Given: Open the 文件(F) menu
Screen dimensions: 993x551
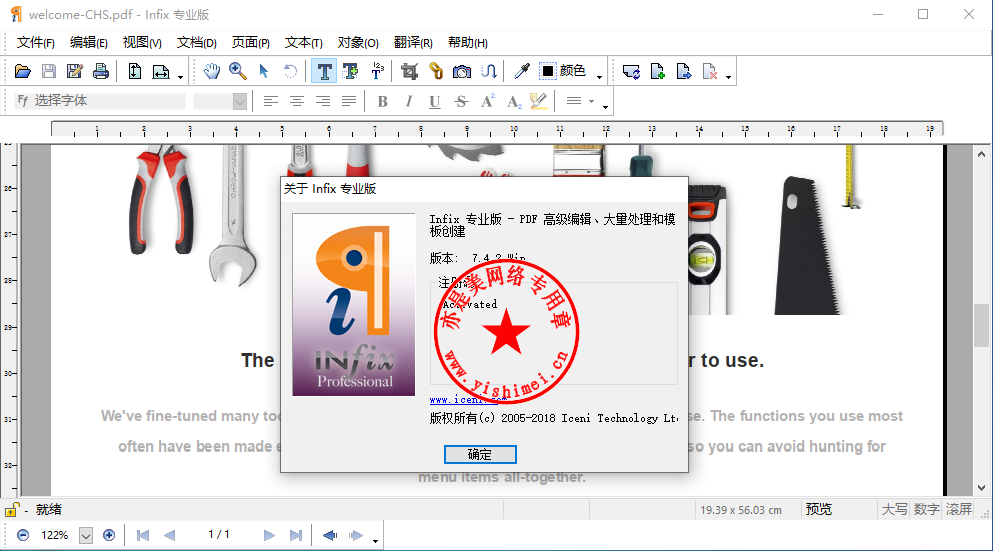Looking at the screenshot, I should click(x=35, y=42).
